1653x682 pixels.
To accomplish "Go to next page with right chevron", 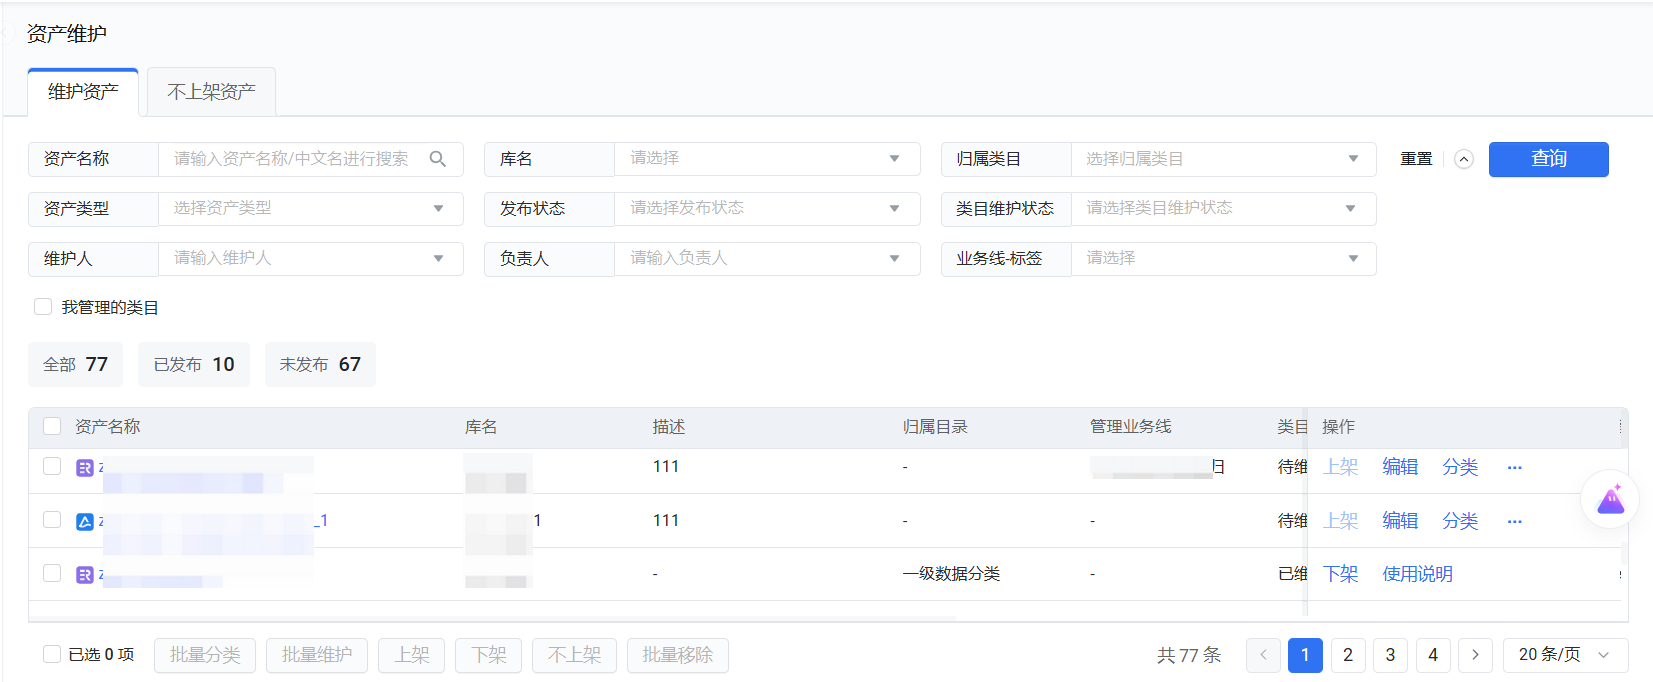I will (1475, 655).
